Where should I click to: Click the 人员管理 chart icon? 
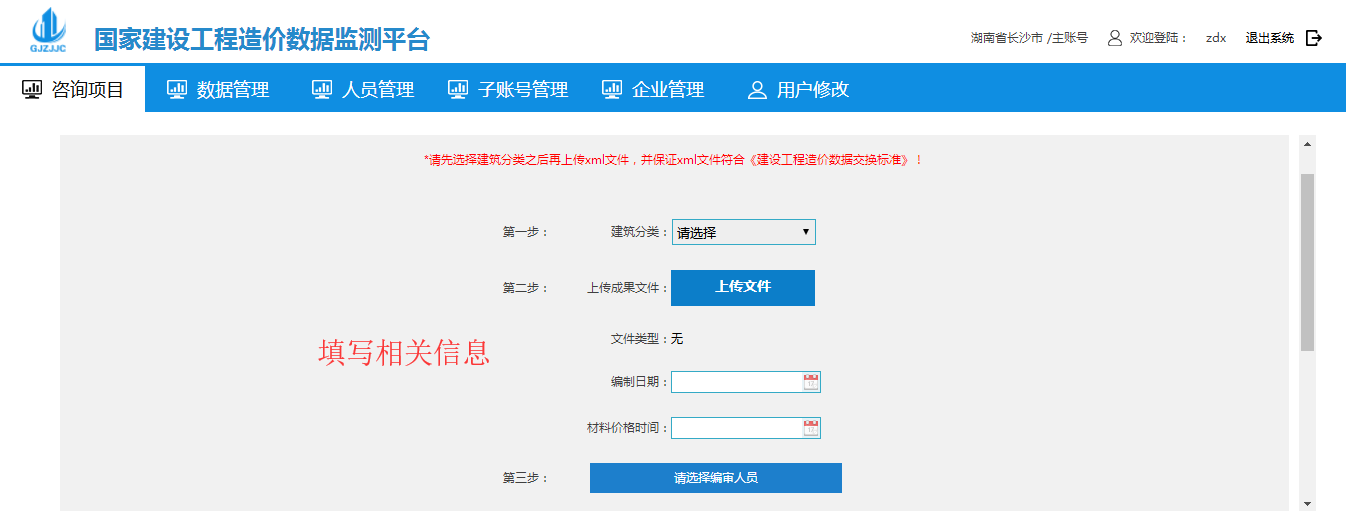pyautogui.click(x=322, y=89)
